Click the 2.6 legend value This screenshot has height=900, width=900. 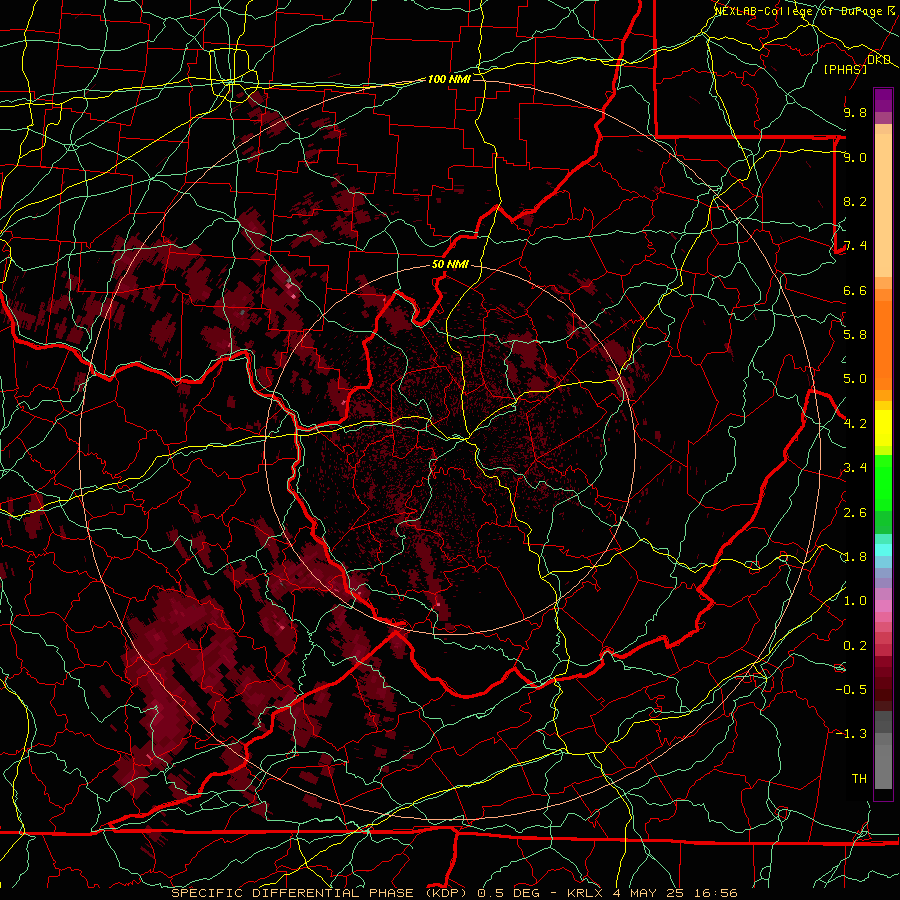click(x=855, y=513)
